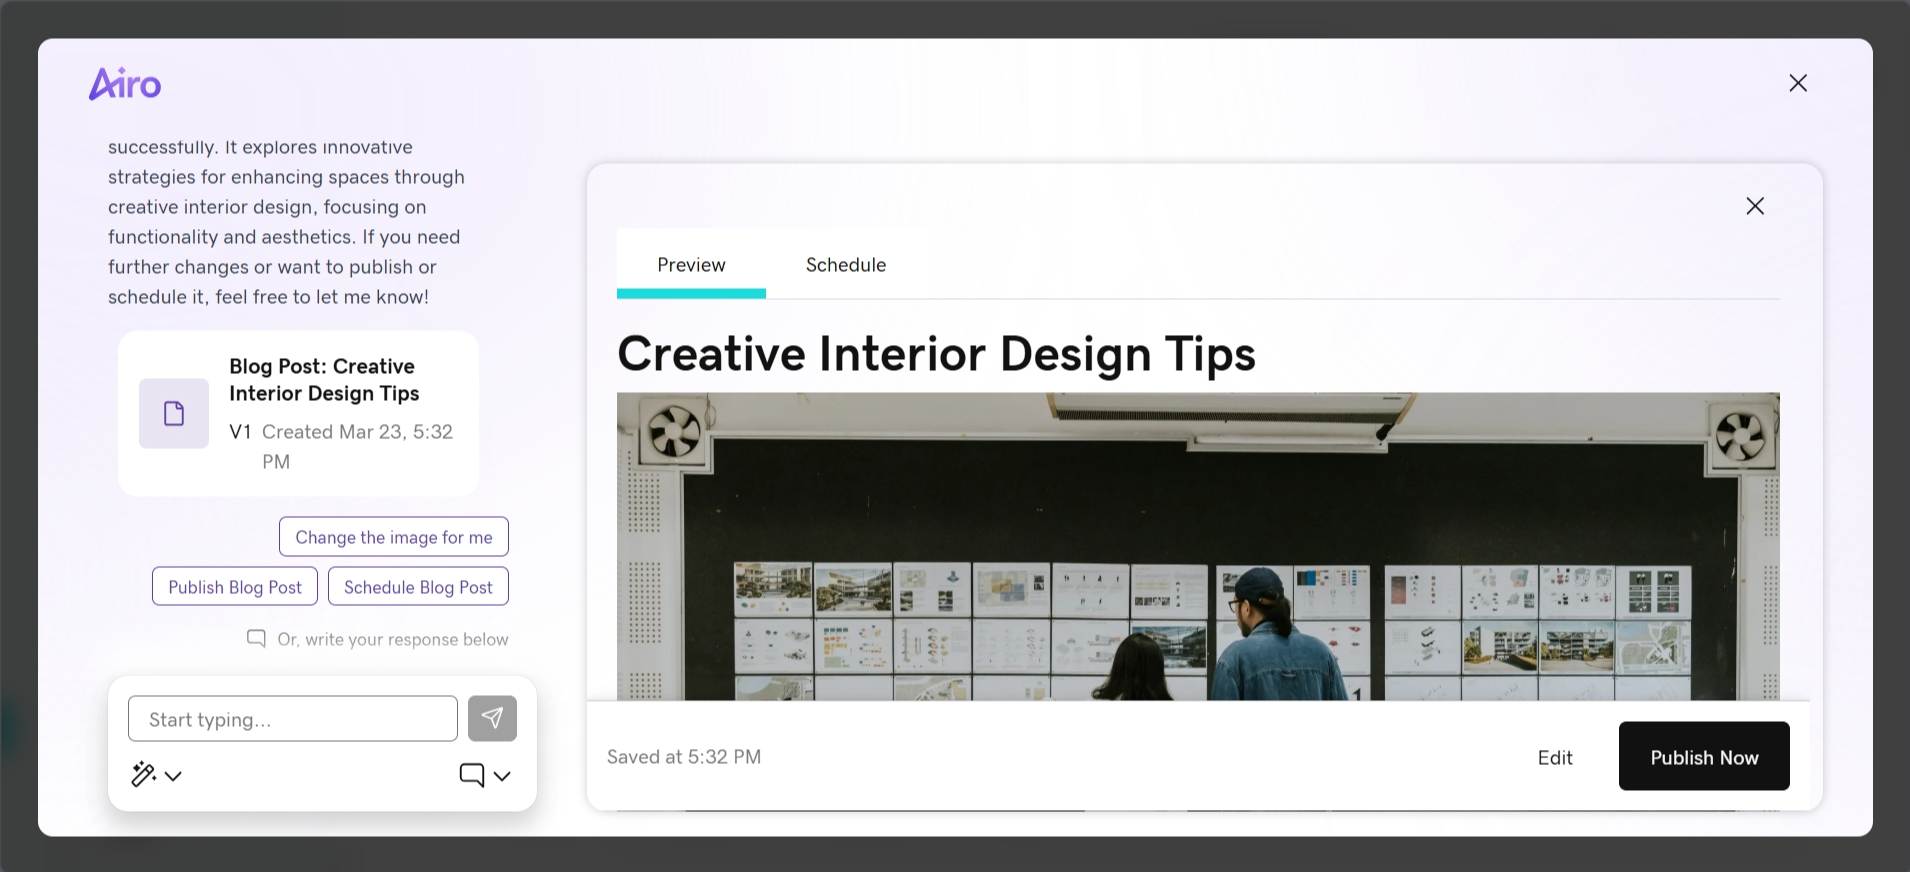Open Blog Post: Creative Interior Design Tips card
This screenshot has height=872, width=1910.
click(298, 413)
